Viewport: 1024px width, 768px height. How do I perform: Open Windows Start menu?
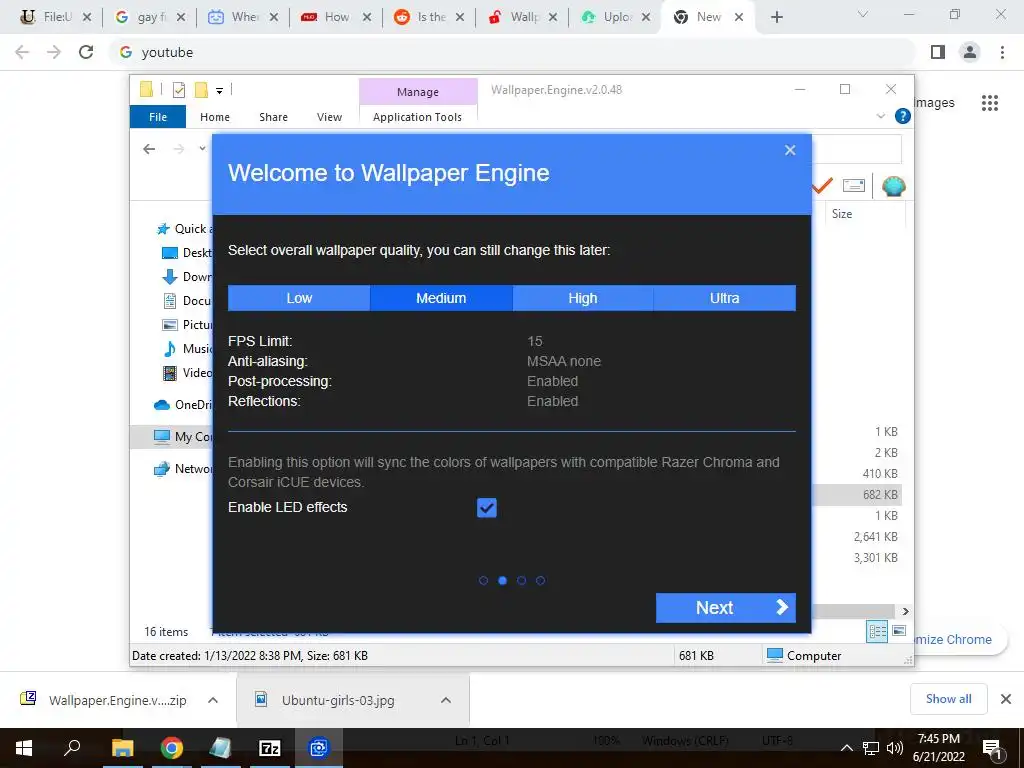click(24, 748)
